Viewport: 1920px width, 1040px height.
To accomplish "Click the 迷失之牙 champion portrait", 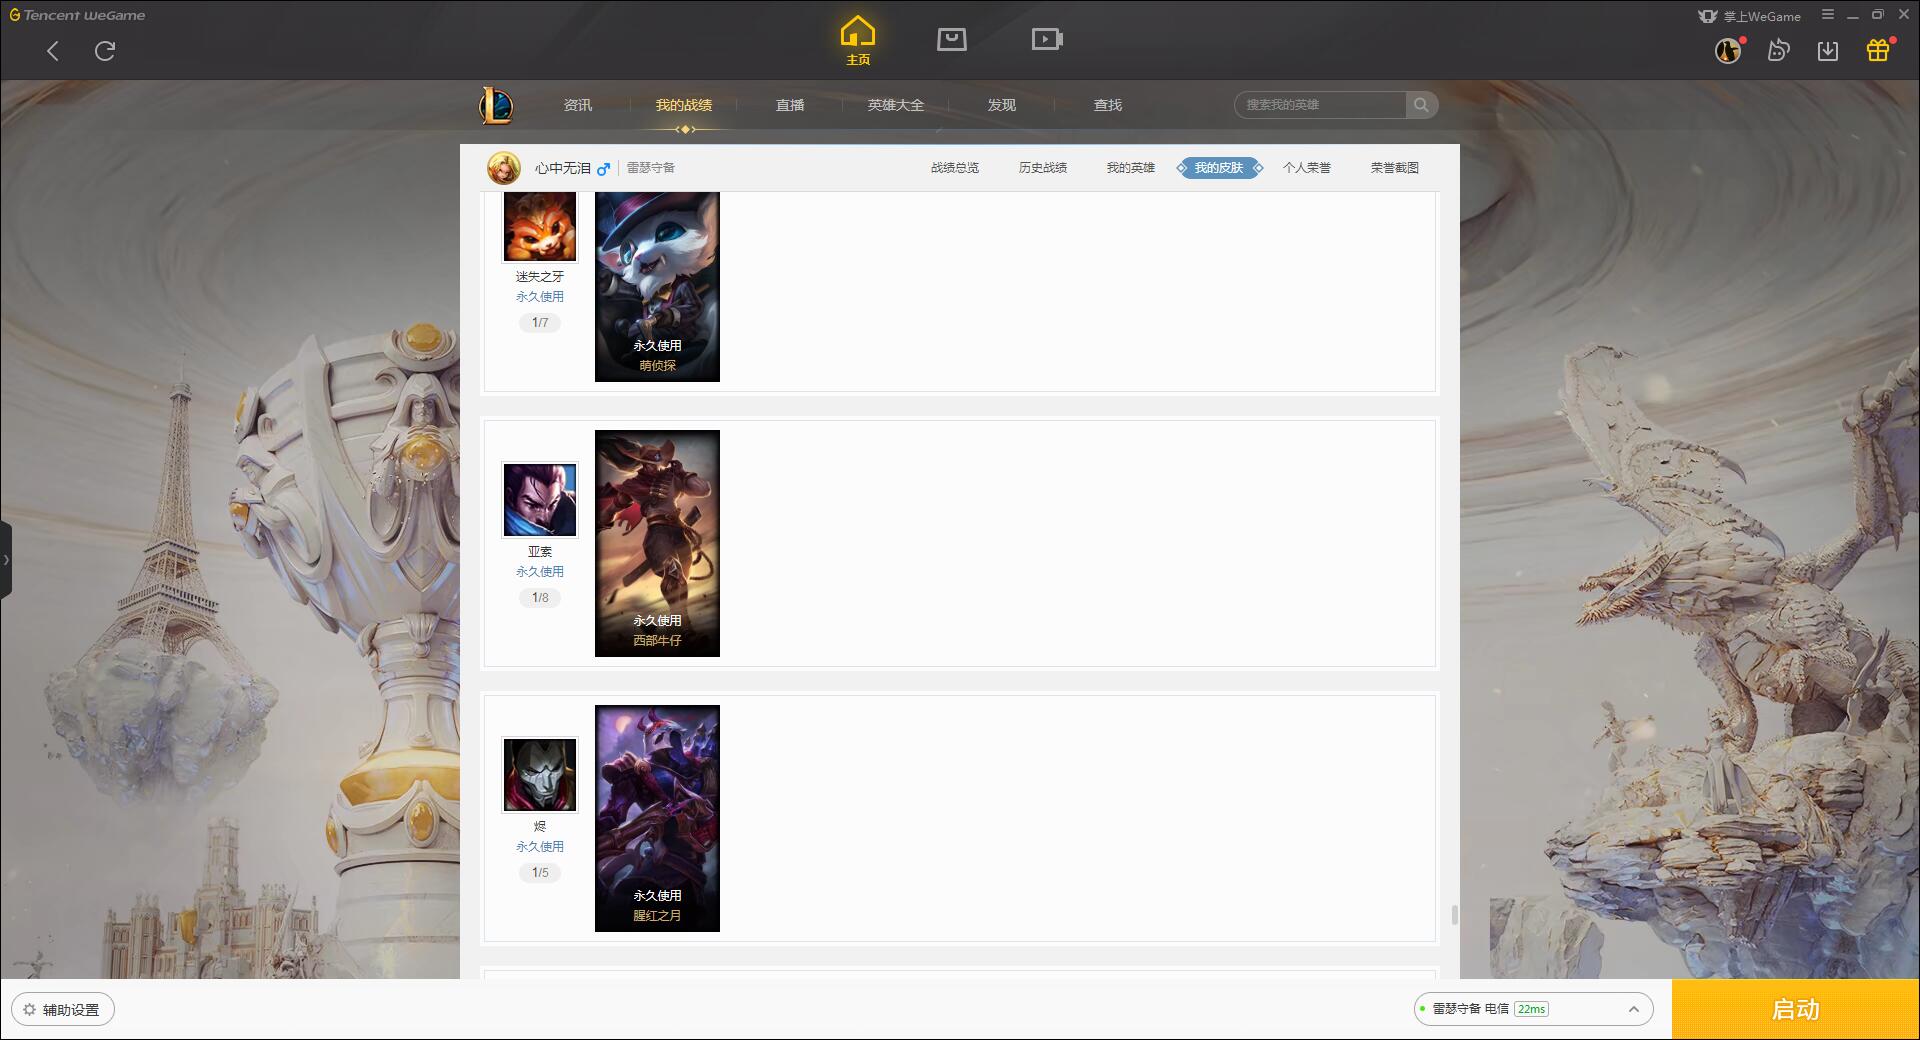I will (540, 226).
